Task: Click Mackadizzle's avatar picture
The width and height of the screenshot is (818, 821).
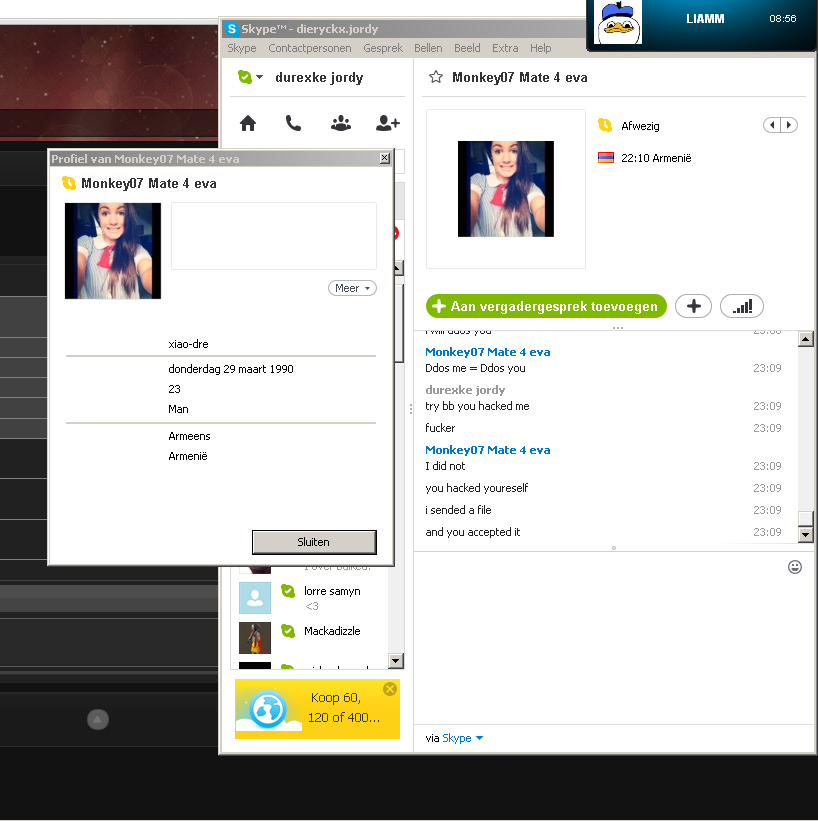Action: [255, 638]
